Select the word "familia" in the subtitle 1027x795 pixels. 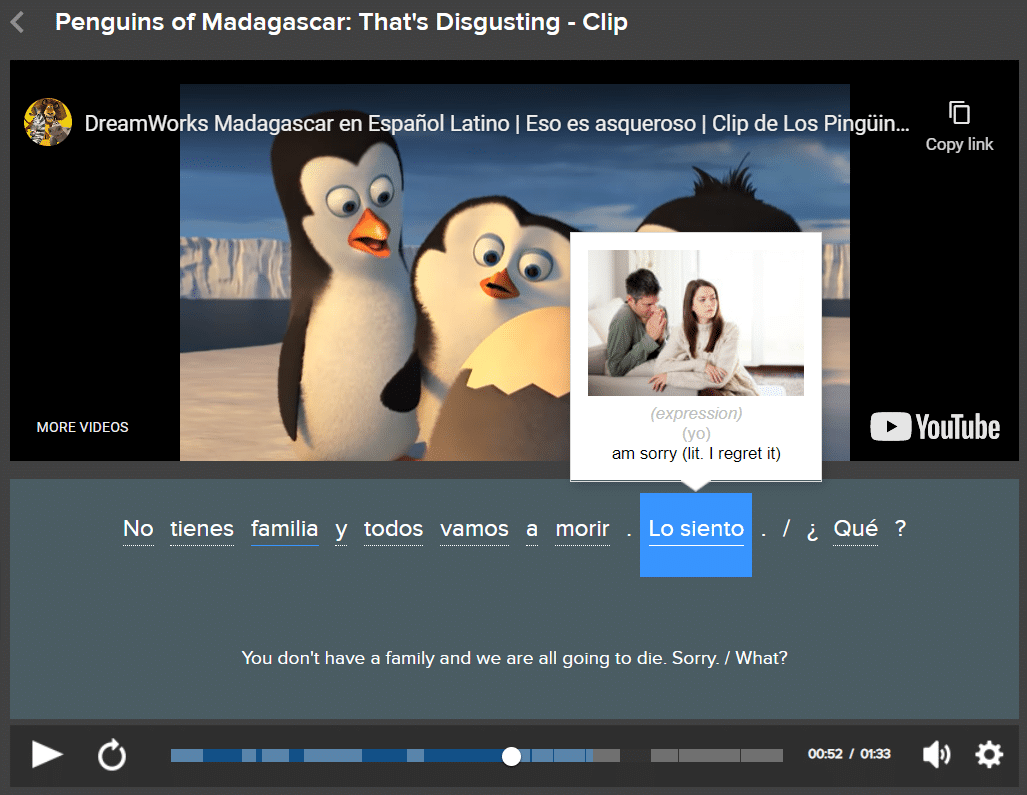pyautogui.click(x=285, y=529)
